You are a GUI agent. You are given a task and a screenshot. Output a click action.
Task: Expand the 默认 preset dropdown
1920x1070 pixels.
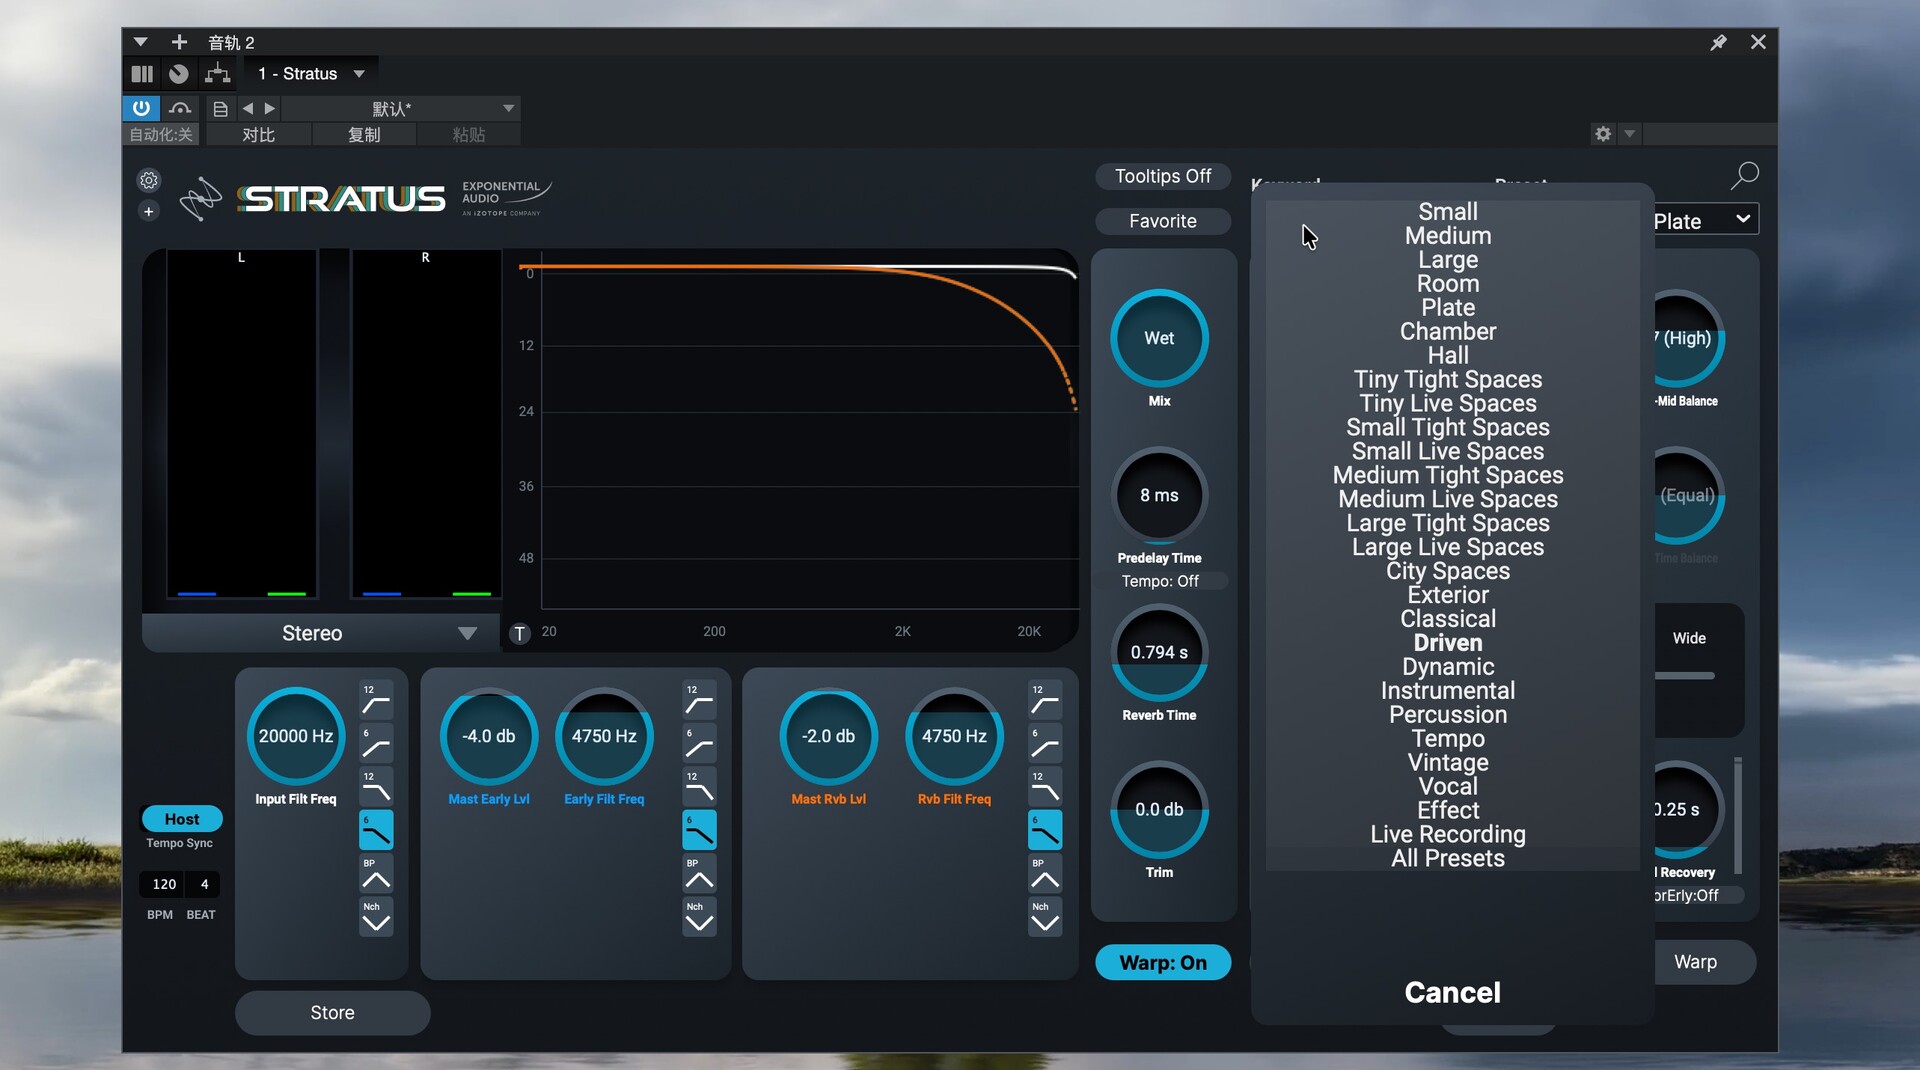point(508,108)
